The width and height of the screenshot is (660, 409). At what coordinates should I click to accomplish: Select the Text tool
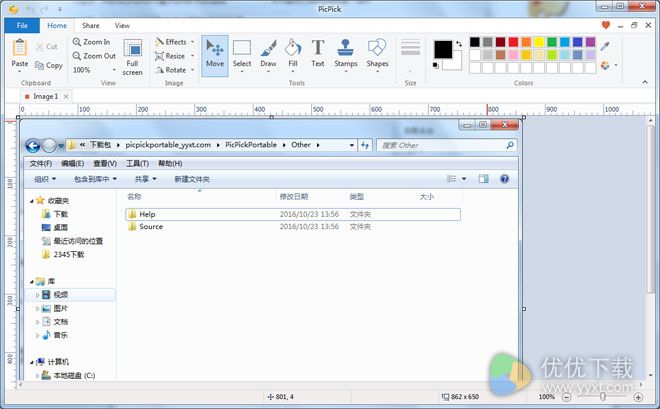pyautogui.click(x=318, y=53)
